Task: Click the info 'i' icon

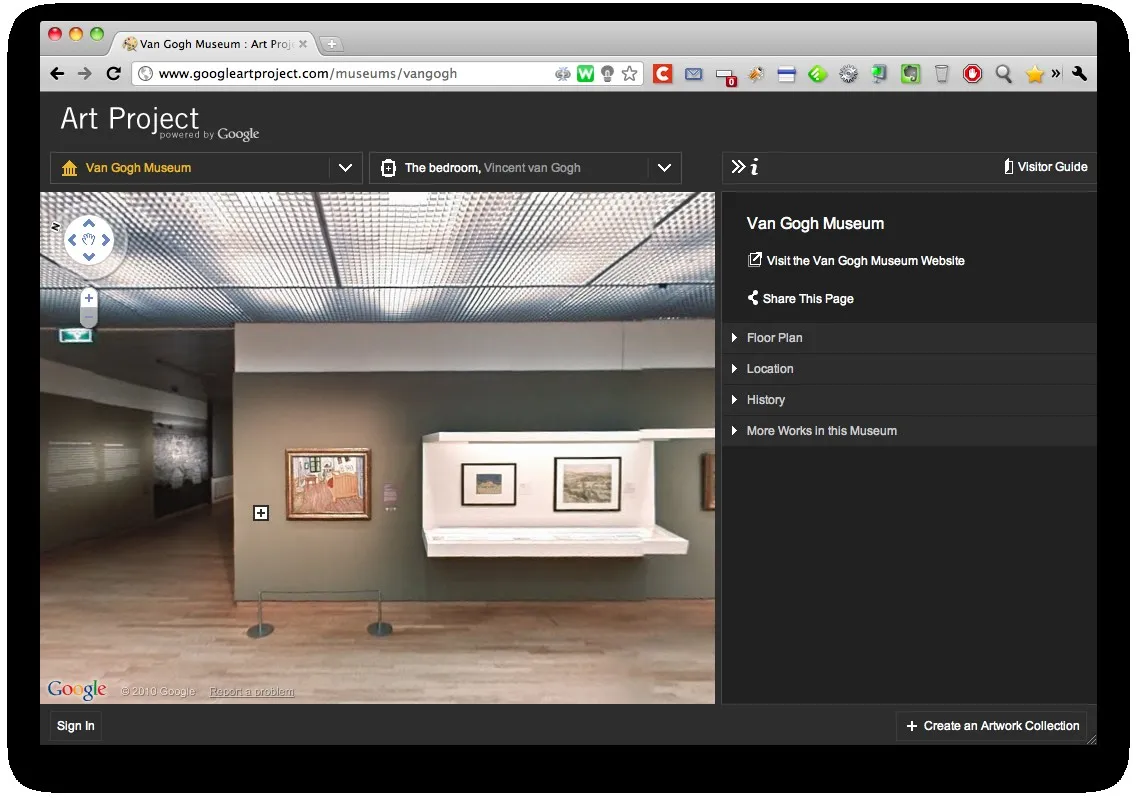Action: [x=754, y=167]
